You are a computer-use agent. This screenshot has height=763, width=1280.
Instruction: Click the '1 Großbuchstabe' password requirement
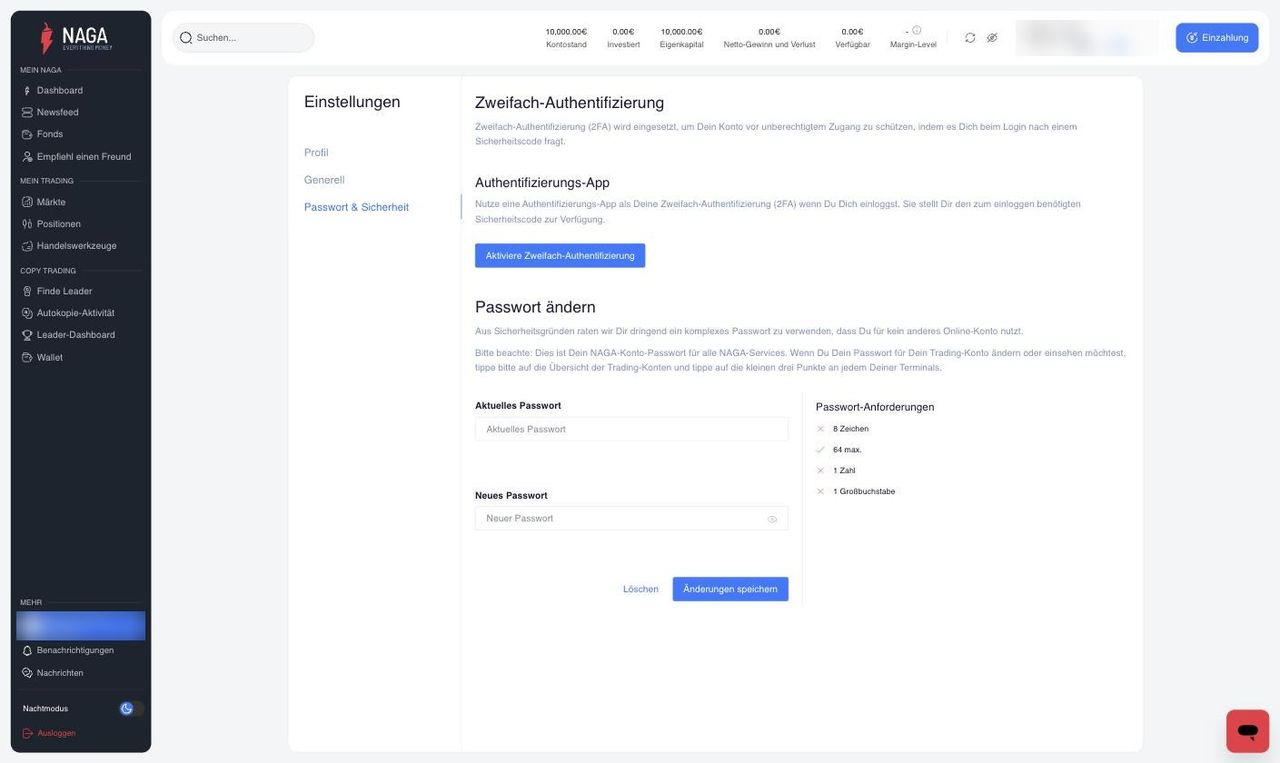click(864, 491)
